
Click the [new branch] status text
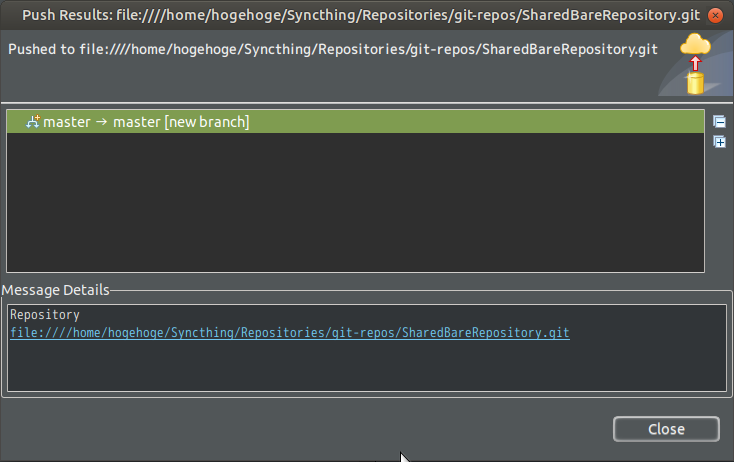pyautogui.click(x=207, y=122)
